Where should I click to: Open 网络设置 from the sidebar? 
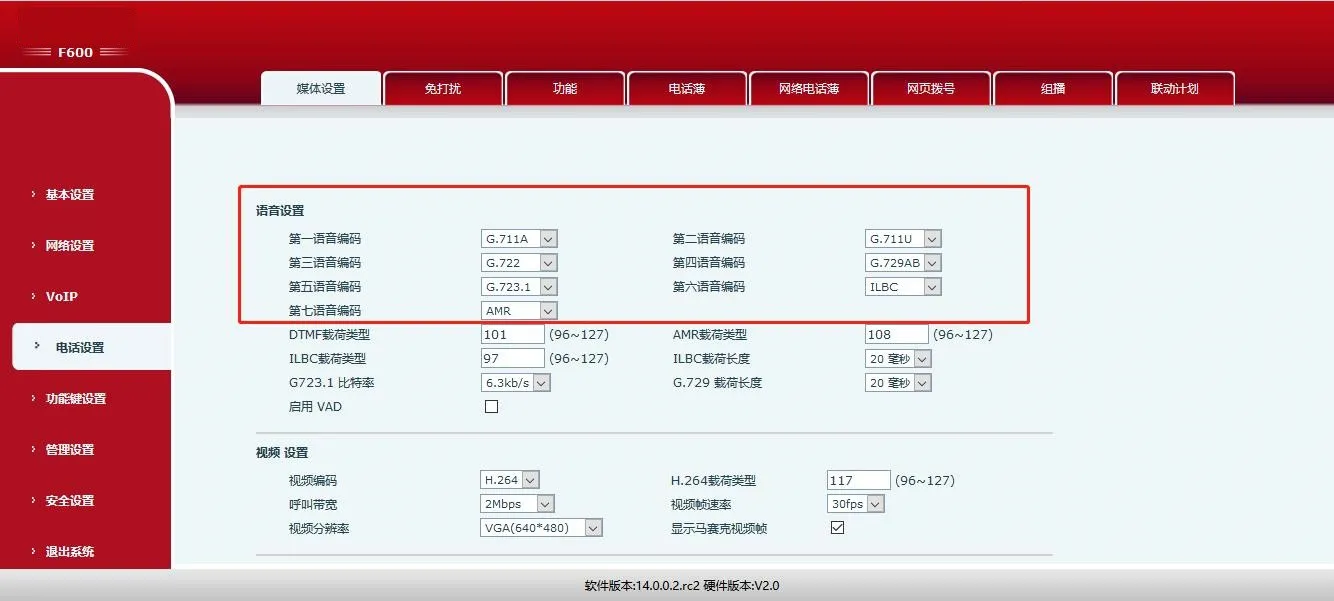click(x=70, y=245)
